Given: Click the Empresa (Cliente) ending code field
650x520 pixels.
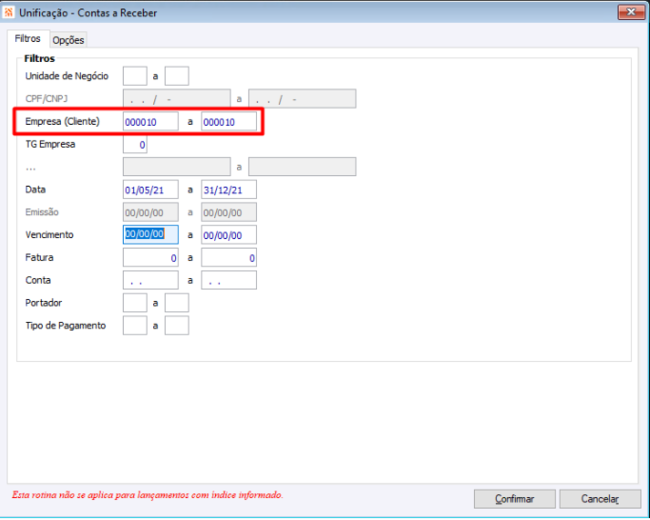Looking at the screenshot, I should 229,121.
